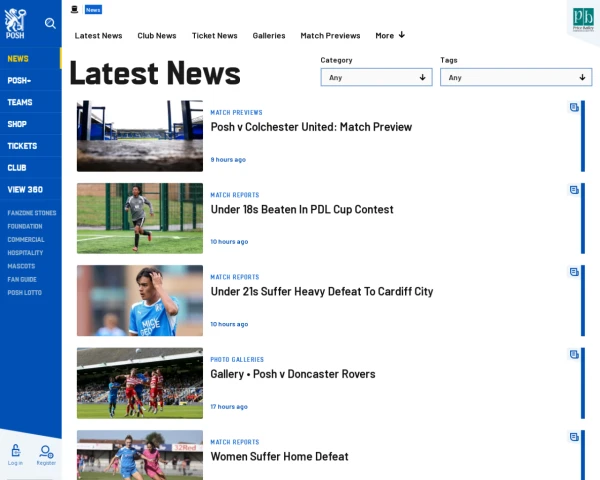Click Under 18s player running thumbnail
Screen dimensions: 600x480
[x=140, y=218]
